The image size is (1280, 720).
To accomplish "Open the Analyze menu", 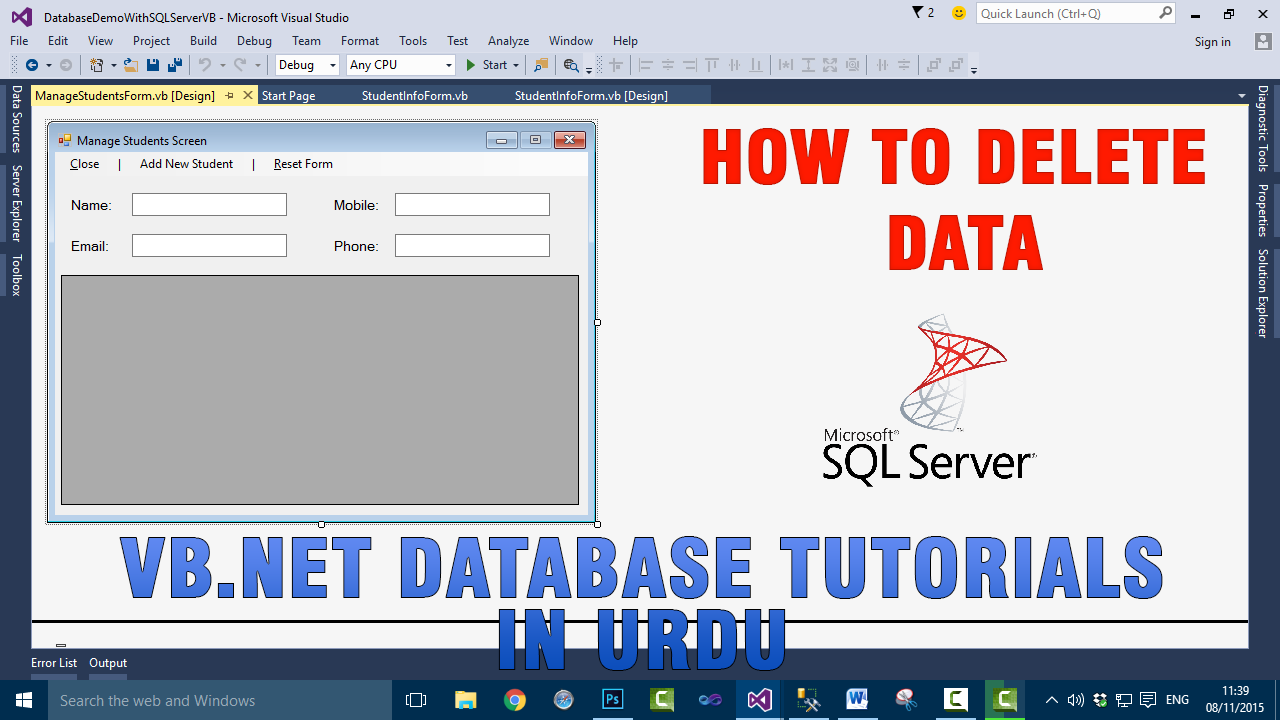I will pos(508,41).
